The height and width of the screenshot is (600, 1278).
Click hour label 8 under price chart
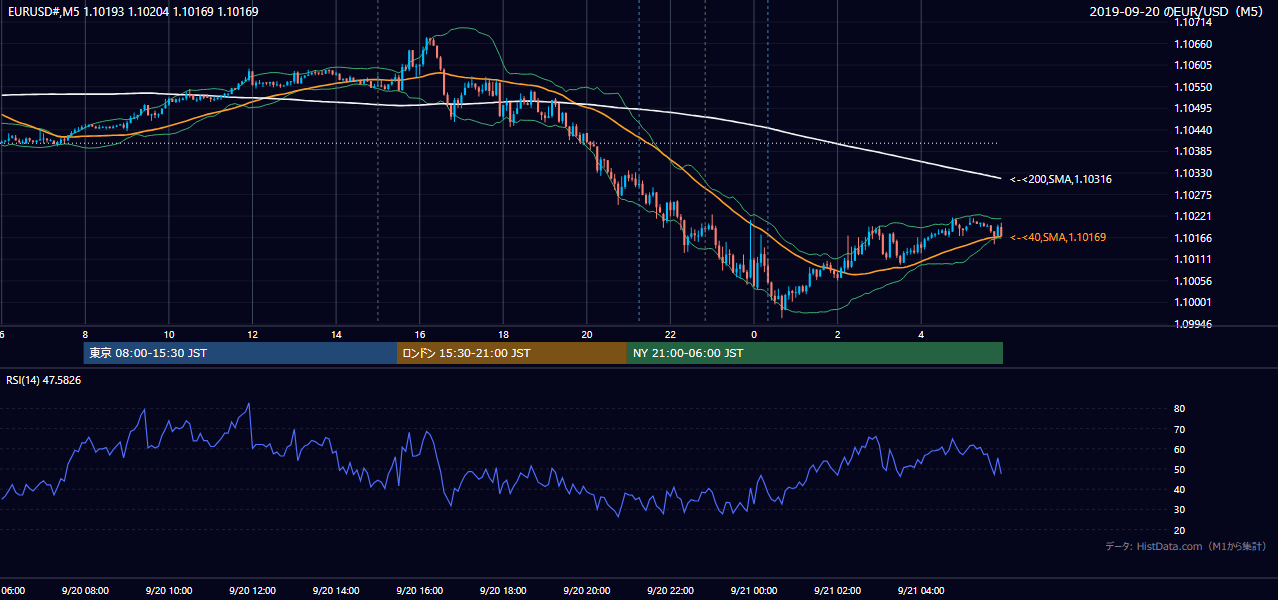tap(85, 334)
